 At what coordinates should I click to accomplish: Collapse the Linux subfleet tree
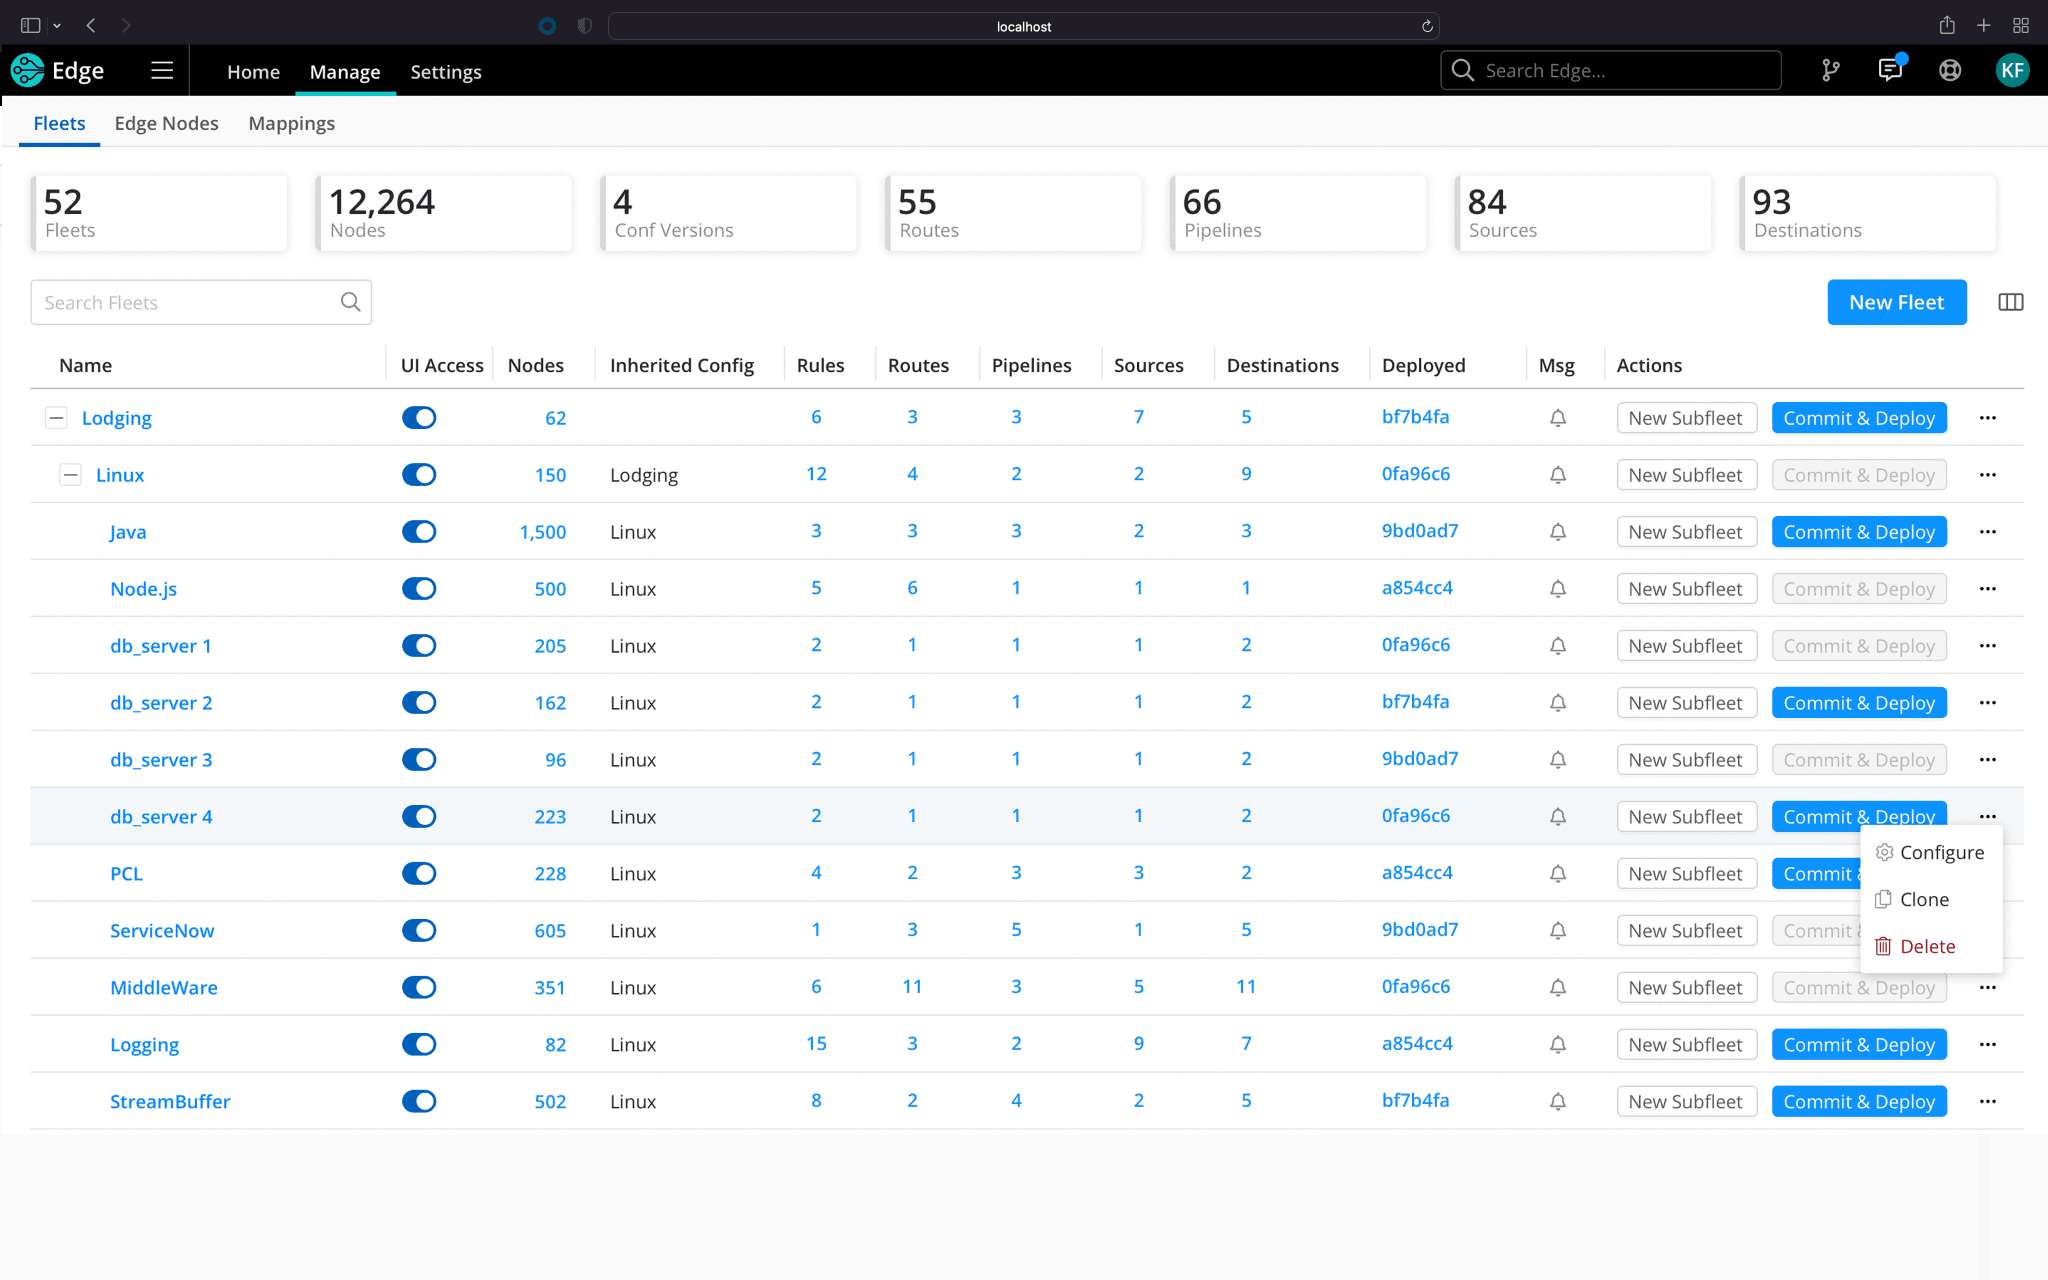click(x=70, y=475)
